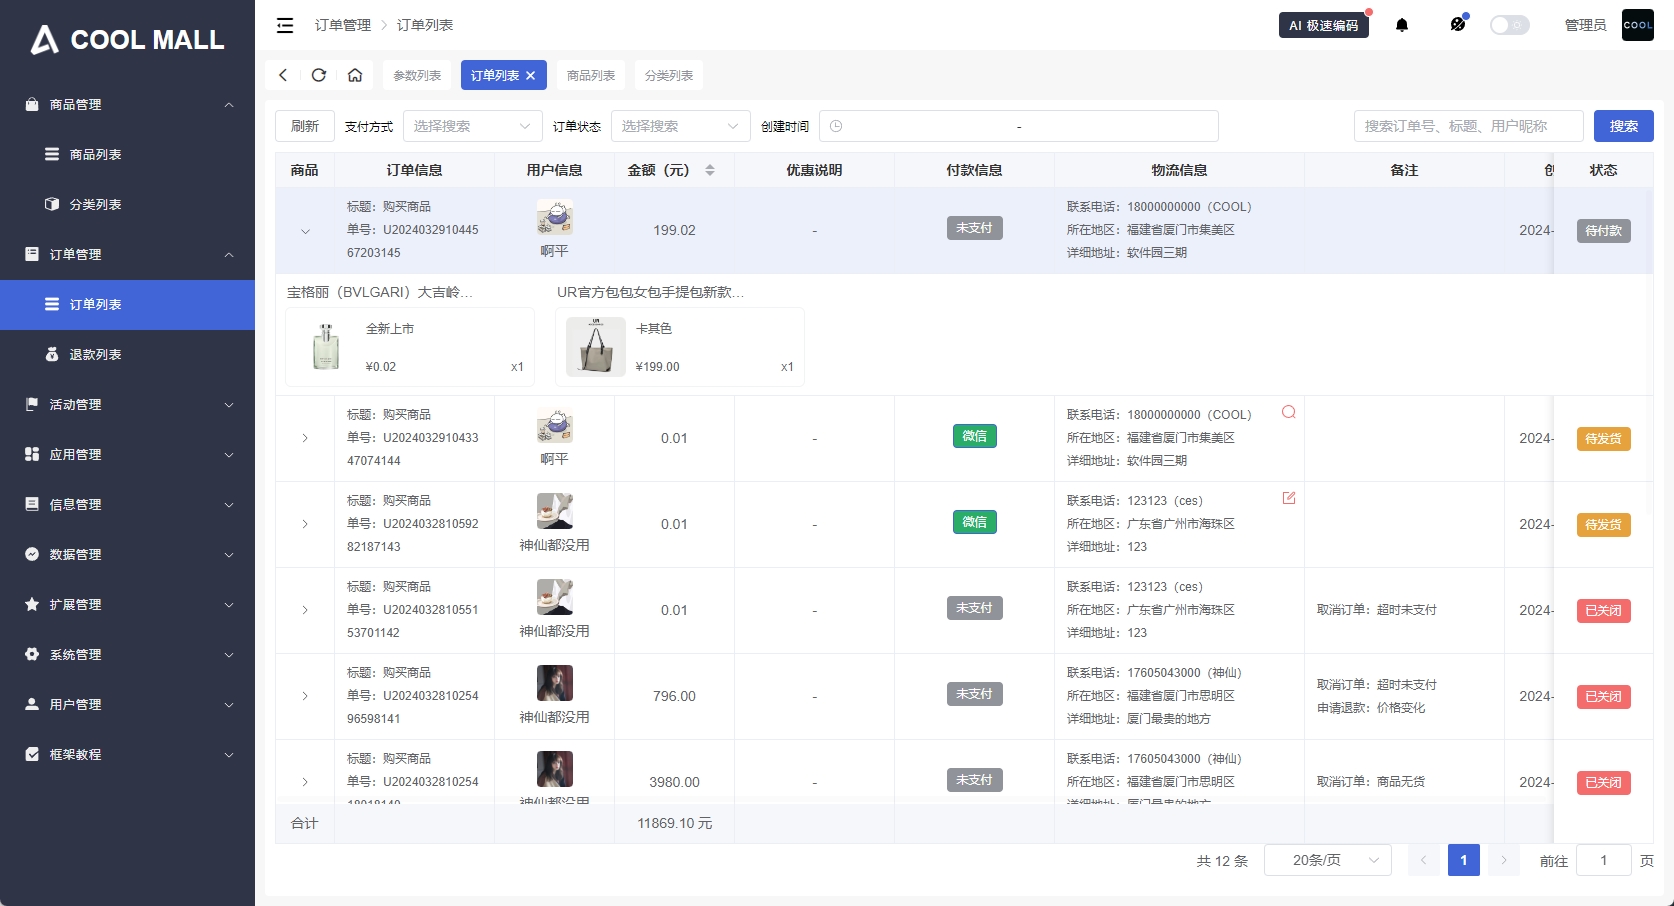This screenshot has height=906, width=1674.
Task: Click the 分类列表 sidebar cube icon
Action: (x=52, y=204)
